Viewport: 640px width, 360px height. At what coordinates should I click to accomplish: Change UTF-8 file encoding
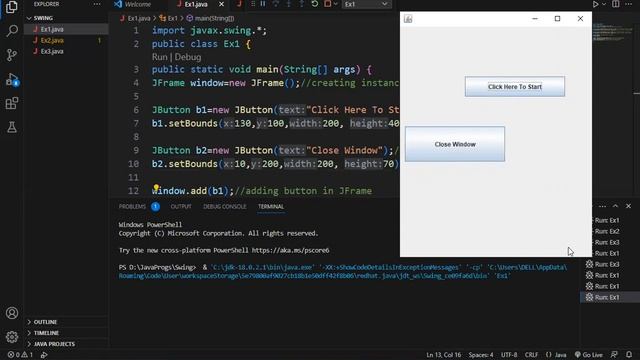coord(509,355)
